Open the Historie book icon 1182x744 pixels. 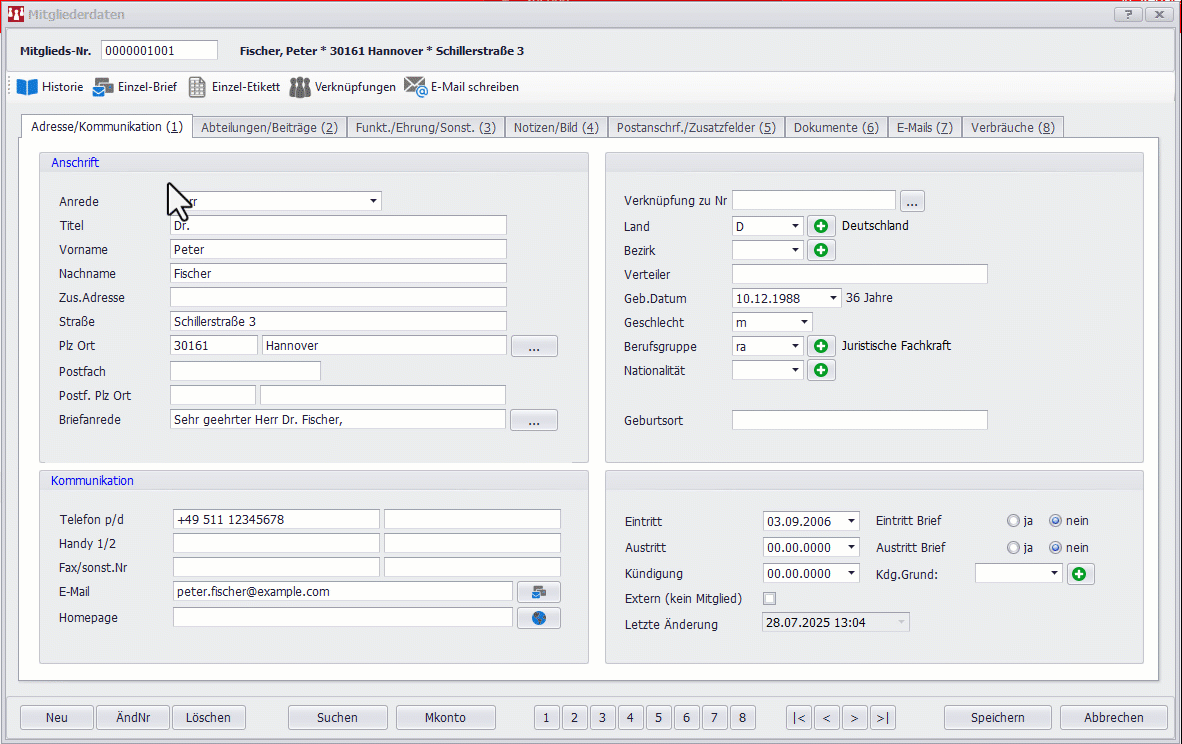coord(27,87)
